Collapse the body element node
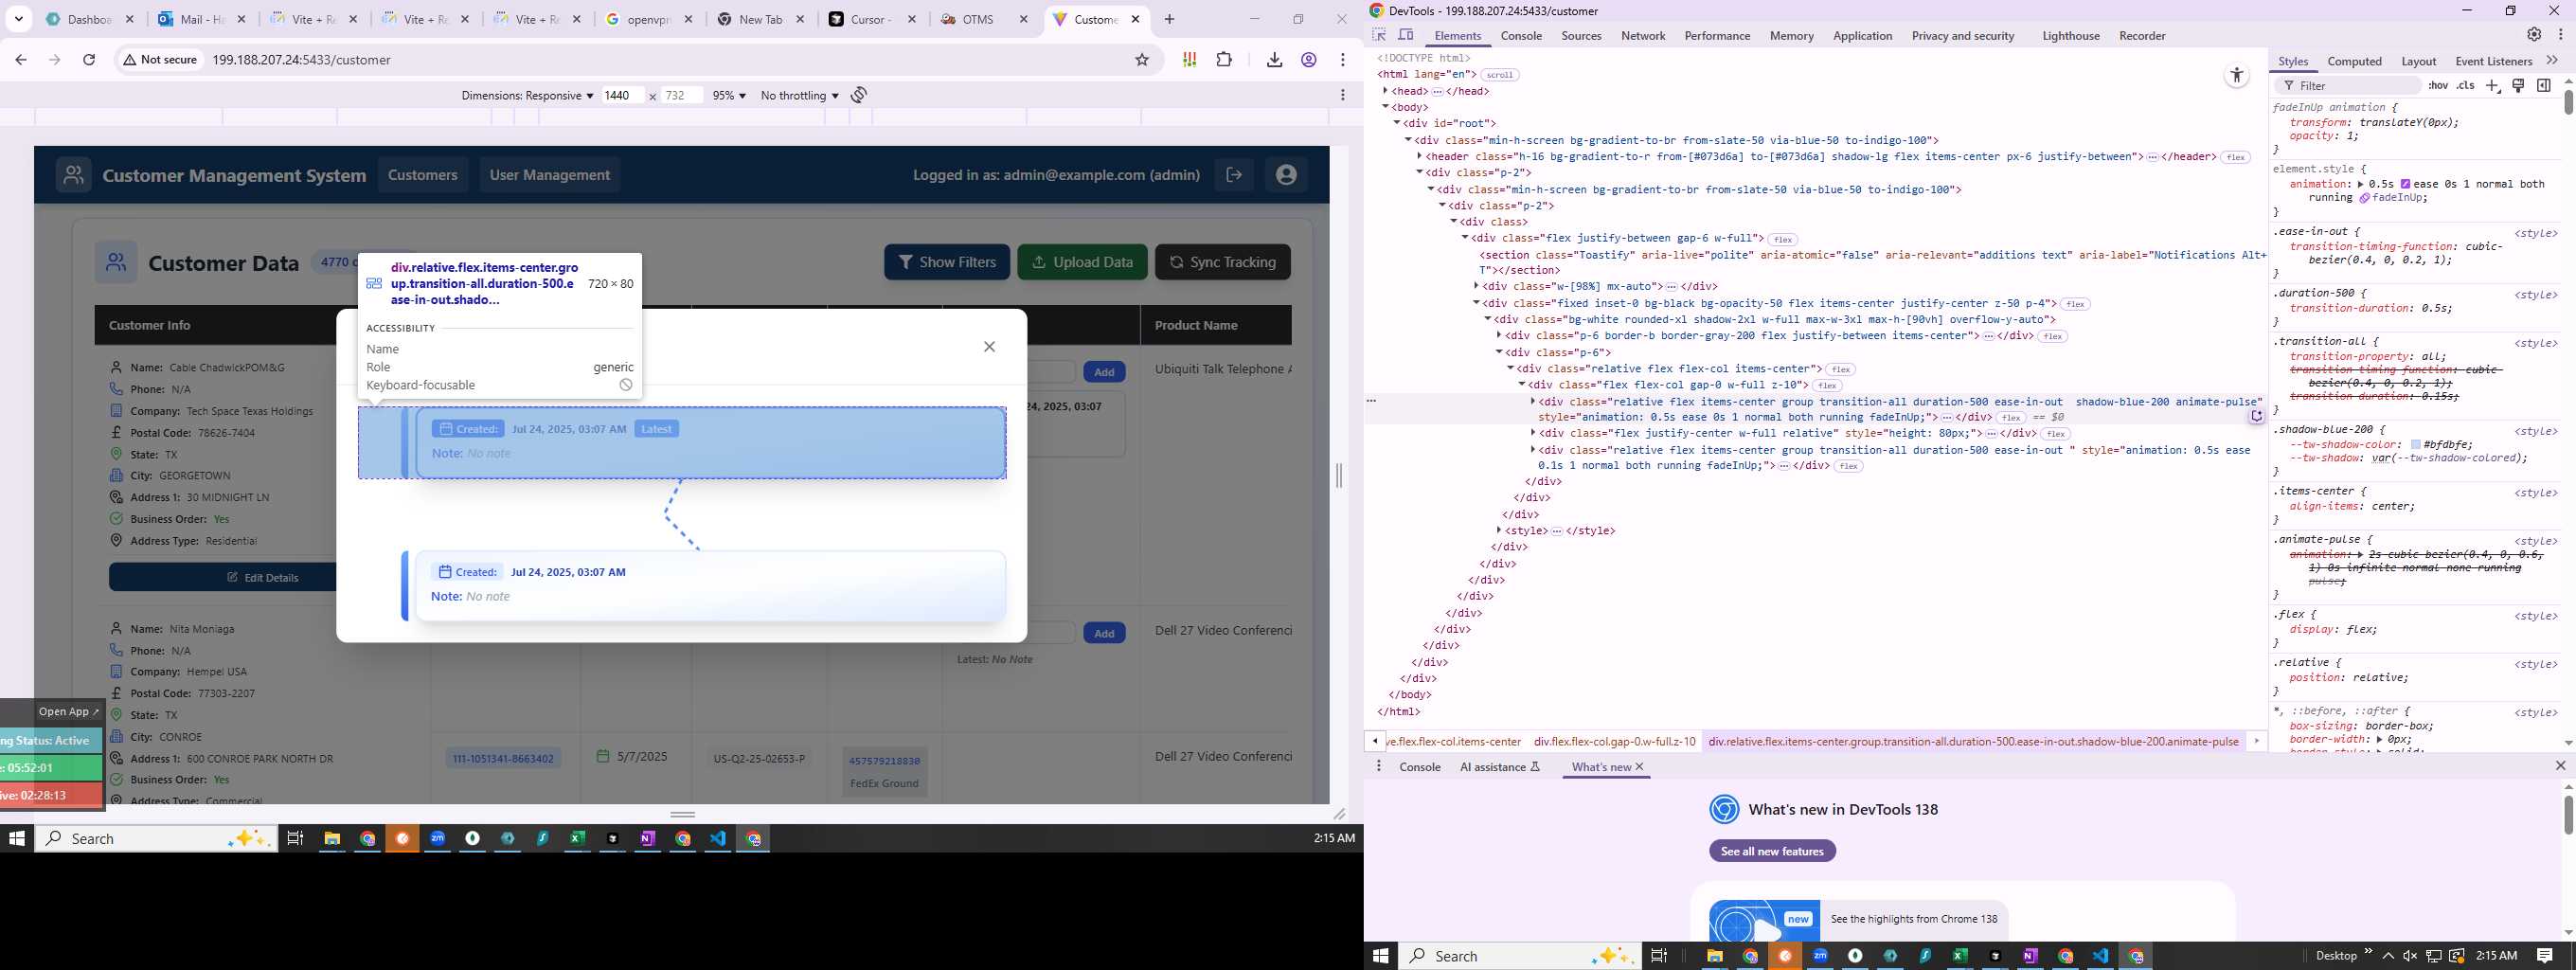 (x=1386, y=107)
